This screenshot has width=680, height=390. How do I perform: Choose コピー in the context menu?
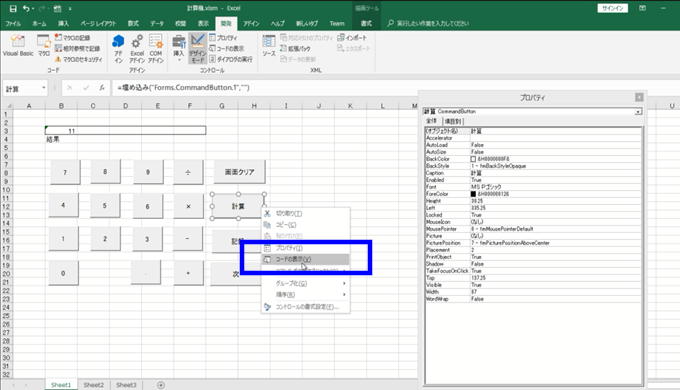(x=305, y=225)
